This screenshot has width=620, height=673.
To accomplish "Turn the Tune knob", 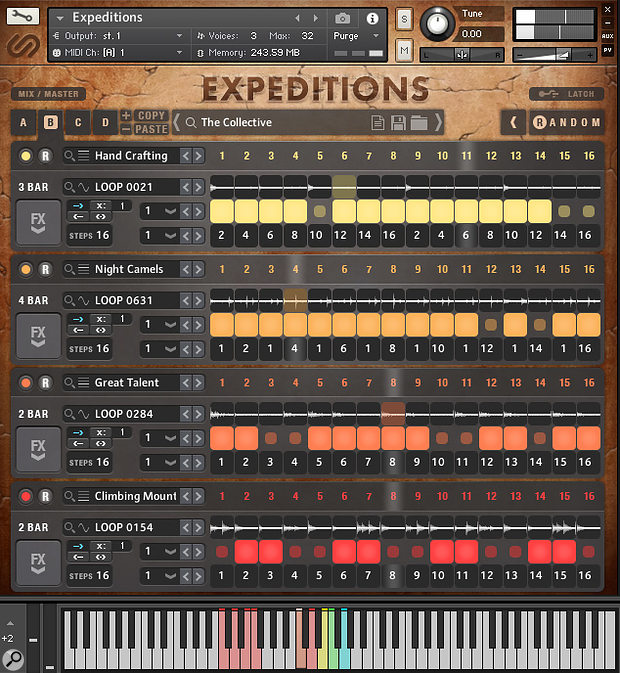I will click(x=437, y=24).
